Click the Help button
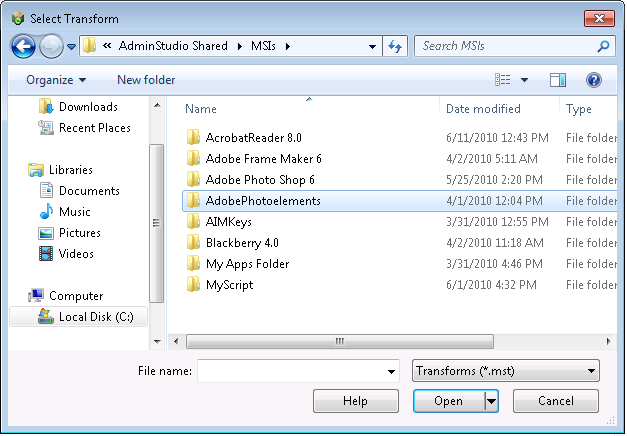Screen dimensions: 627x436 coord(355,401)
